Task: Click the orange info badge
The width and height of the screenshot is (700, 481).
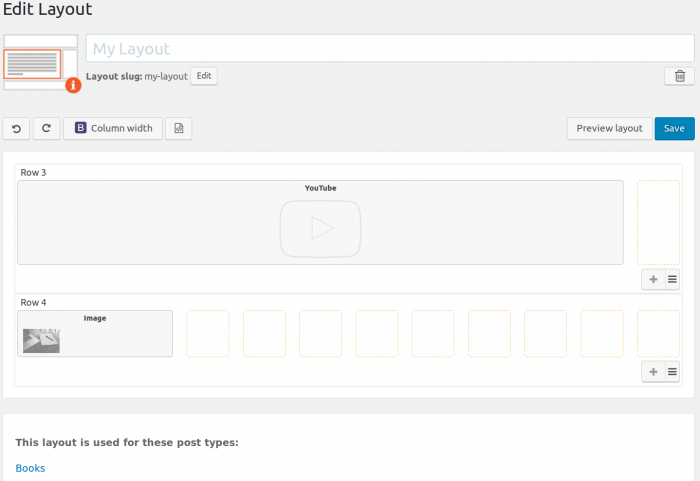Action: [x=73, y=85]
